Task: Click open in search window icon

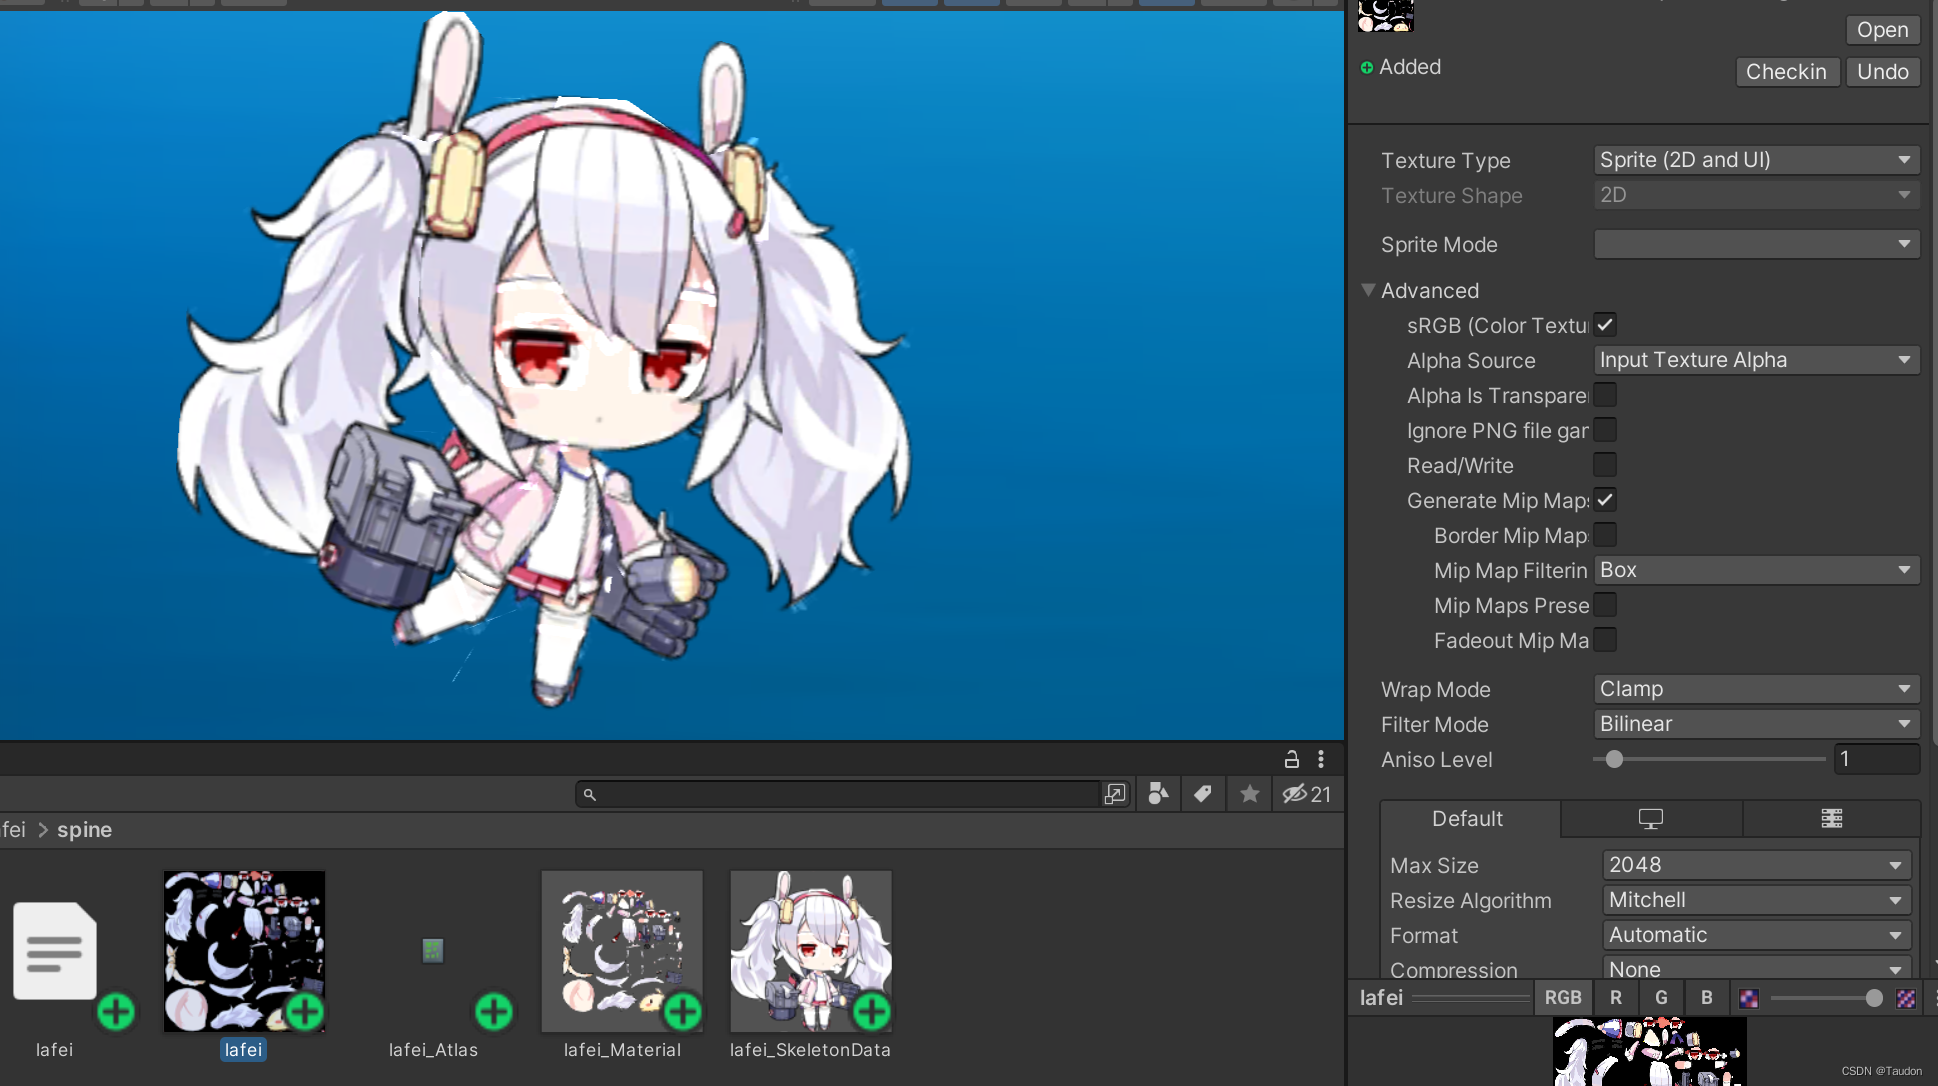Action: 1115,794
